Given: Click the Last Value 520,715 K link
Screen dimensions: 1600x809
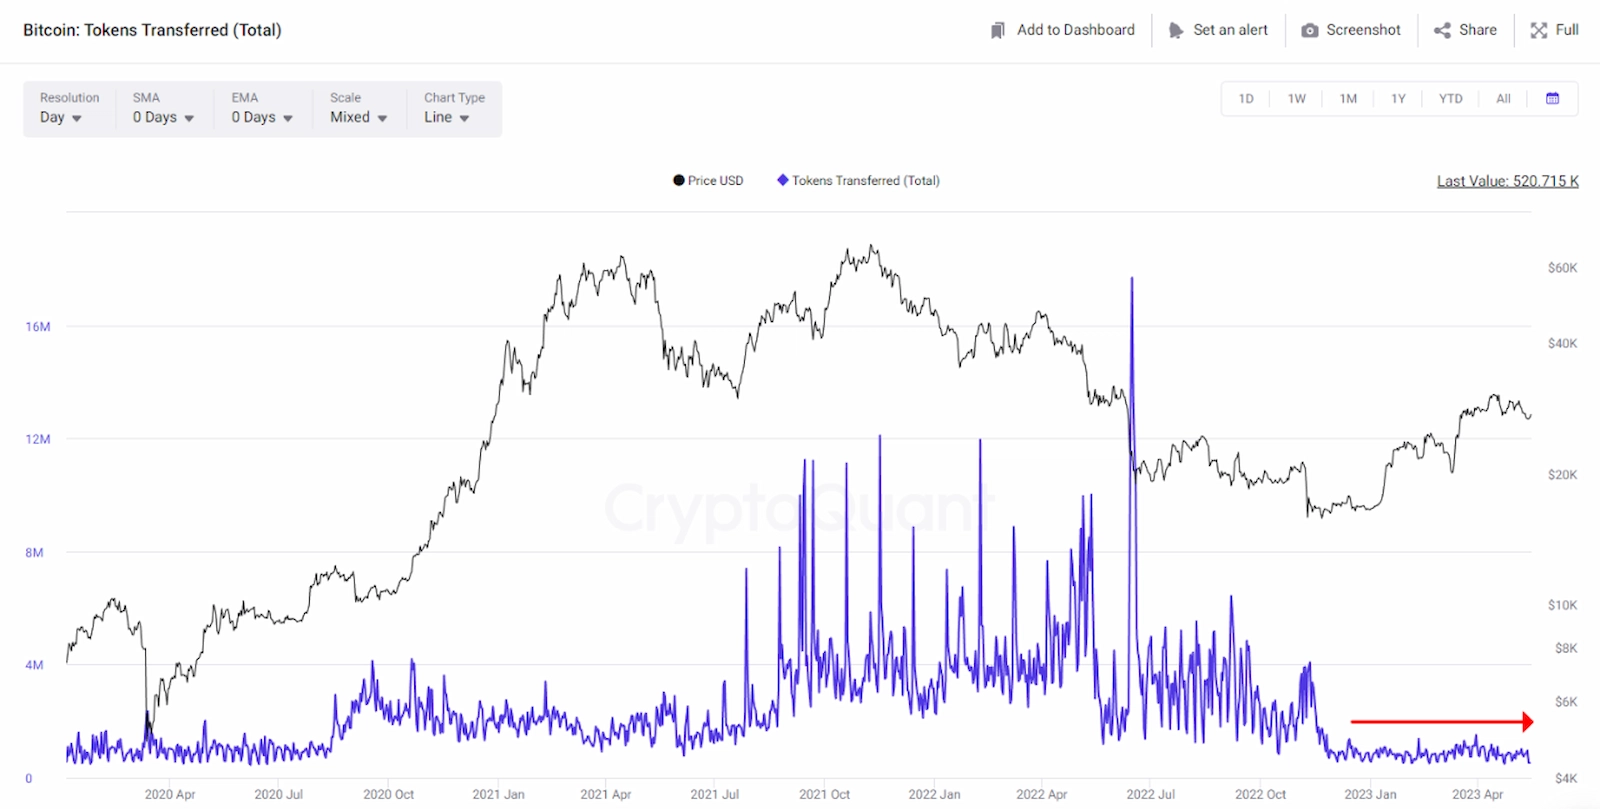Looking at the screenshot, I should 1508,181.
